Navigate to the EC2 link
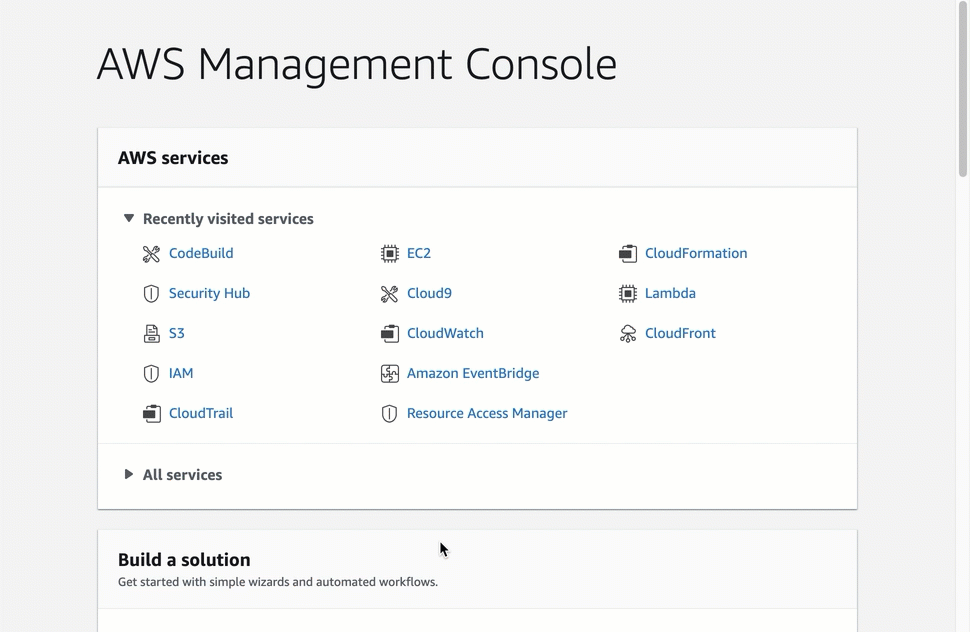Image resolution: width=970 pixels, height=632 pixels. [x=418, y=254]
